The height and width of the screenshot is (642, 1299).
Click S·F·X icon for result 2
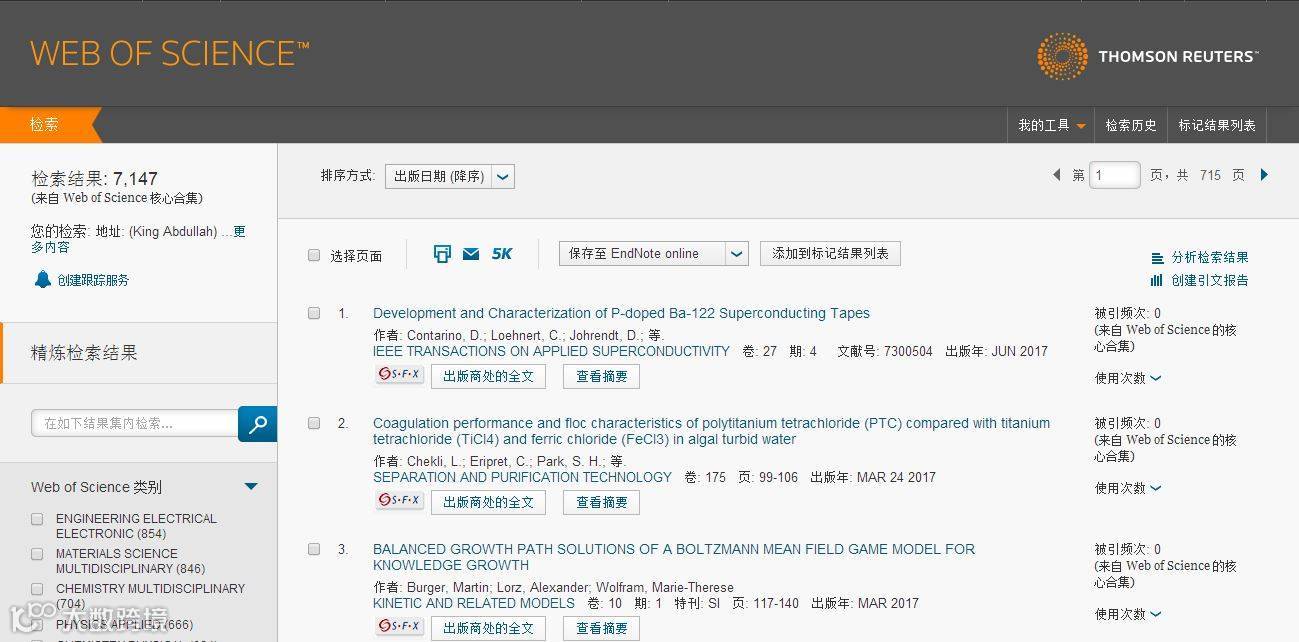coord(400,500)
